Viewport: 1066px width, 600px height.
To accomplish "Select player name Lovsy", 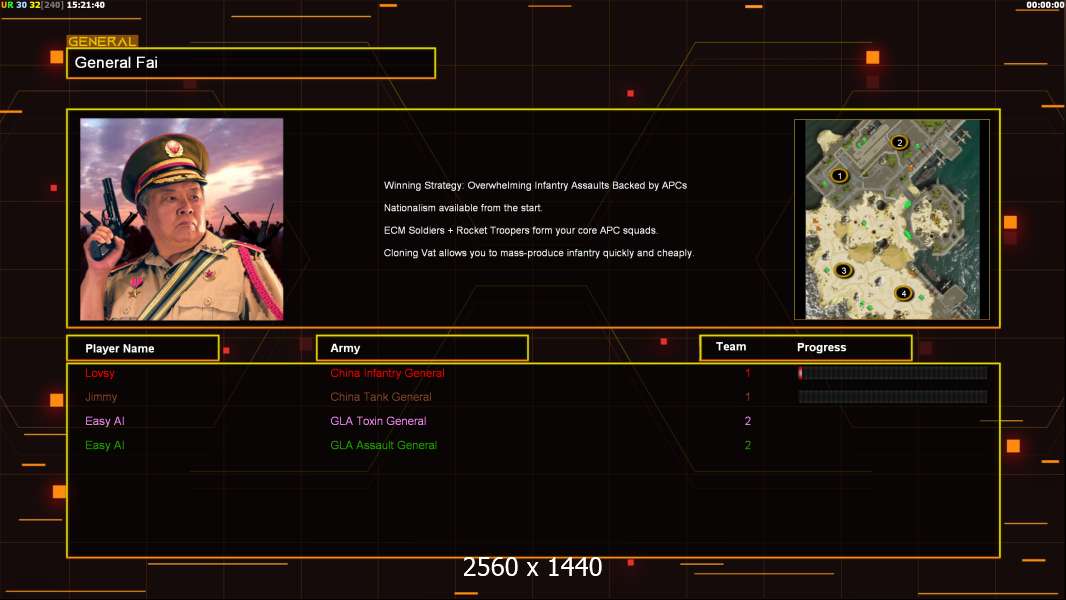I will pyautogui.click(x=100, y=373).
